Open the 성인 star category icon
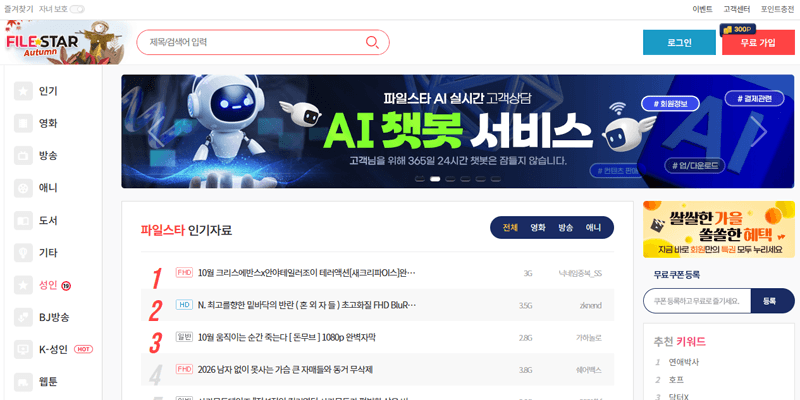The height and width of the screenshot is (400, 800). pos(23,286)
